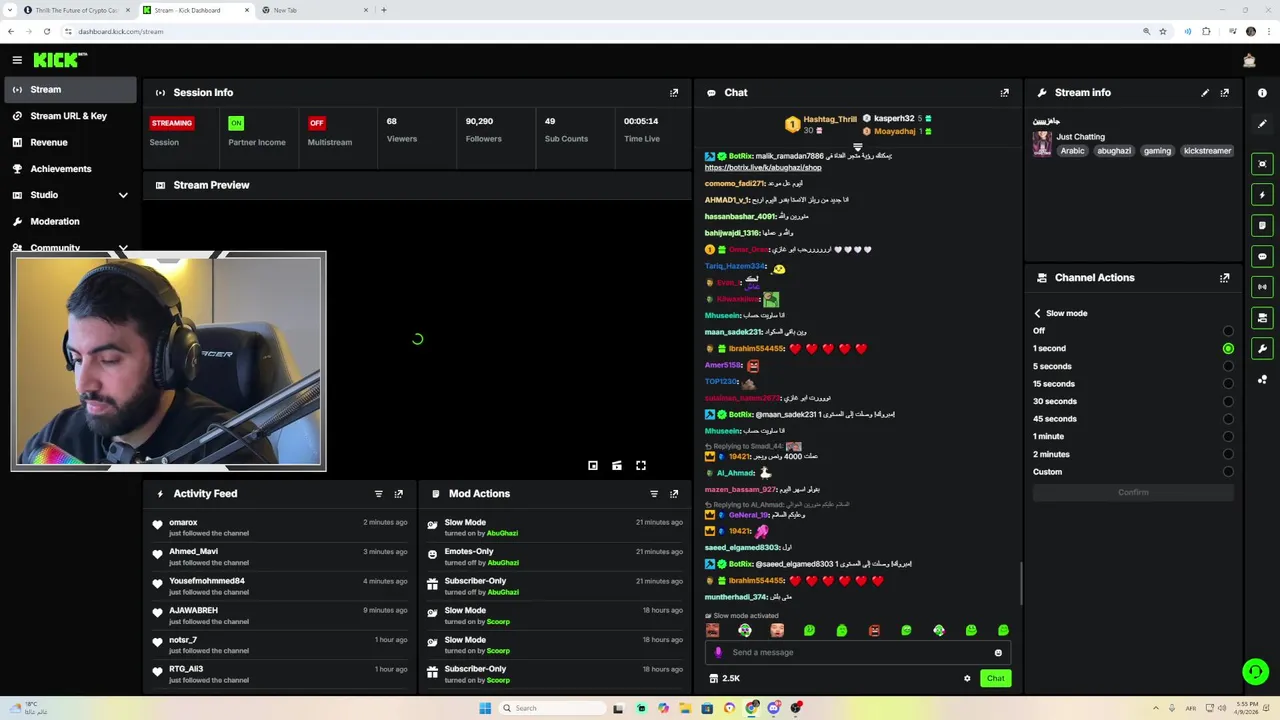Click picture-in-picture icon in Stream Preview

(593, 465)
